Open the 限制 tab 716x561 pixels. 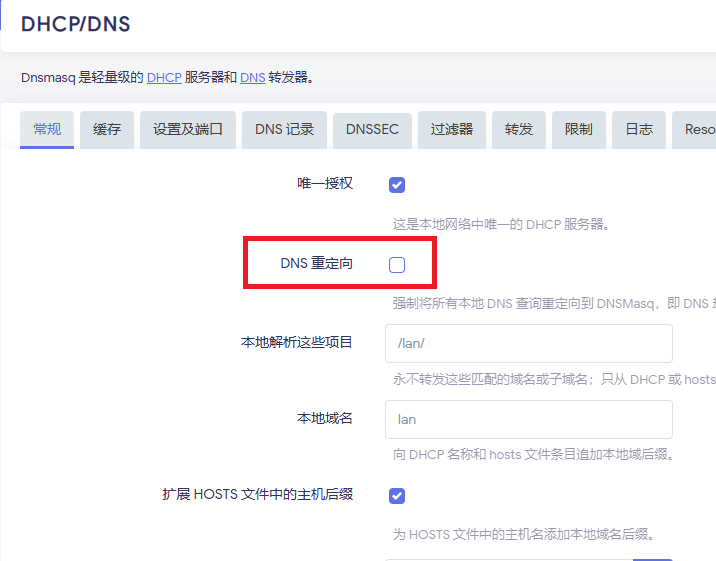click(x=578, y=129)
